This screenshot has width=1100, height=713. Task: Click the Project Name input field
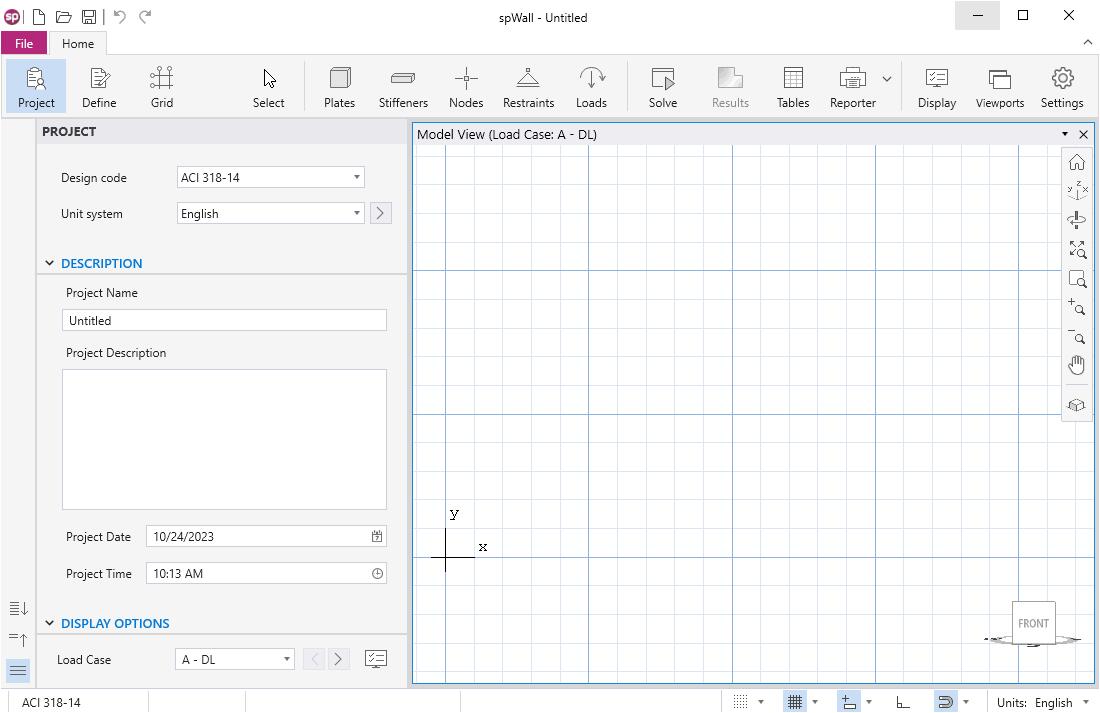coord(224,320)
